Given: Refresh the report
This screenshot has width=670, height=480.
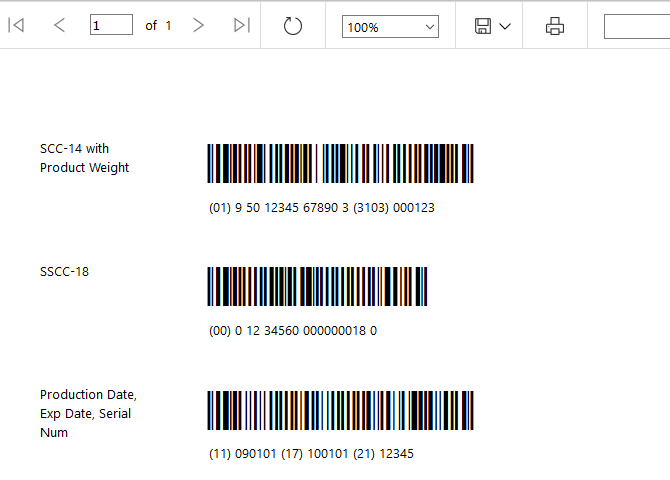Looking at the screenshot, I should [x=293, y=26].
